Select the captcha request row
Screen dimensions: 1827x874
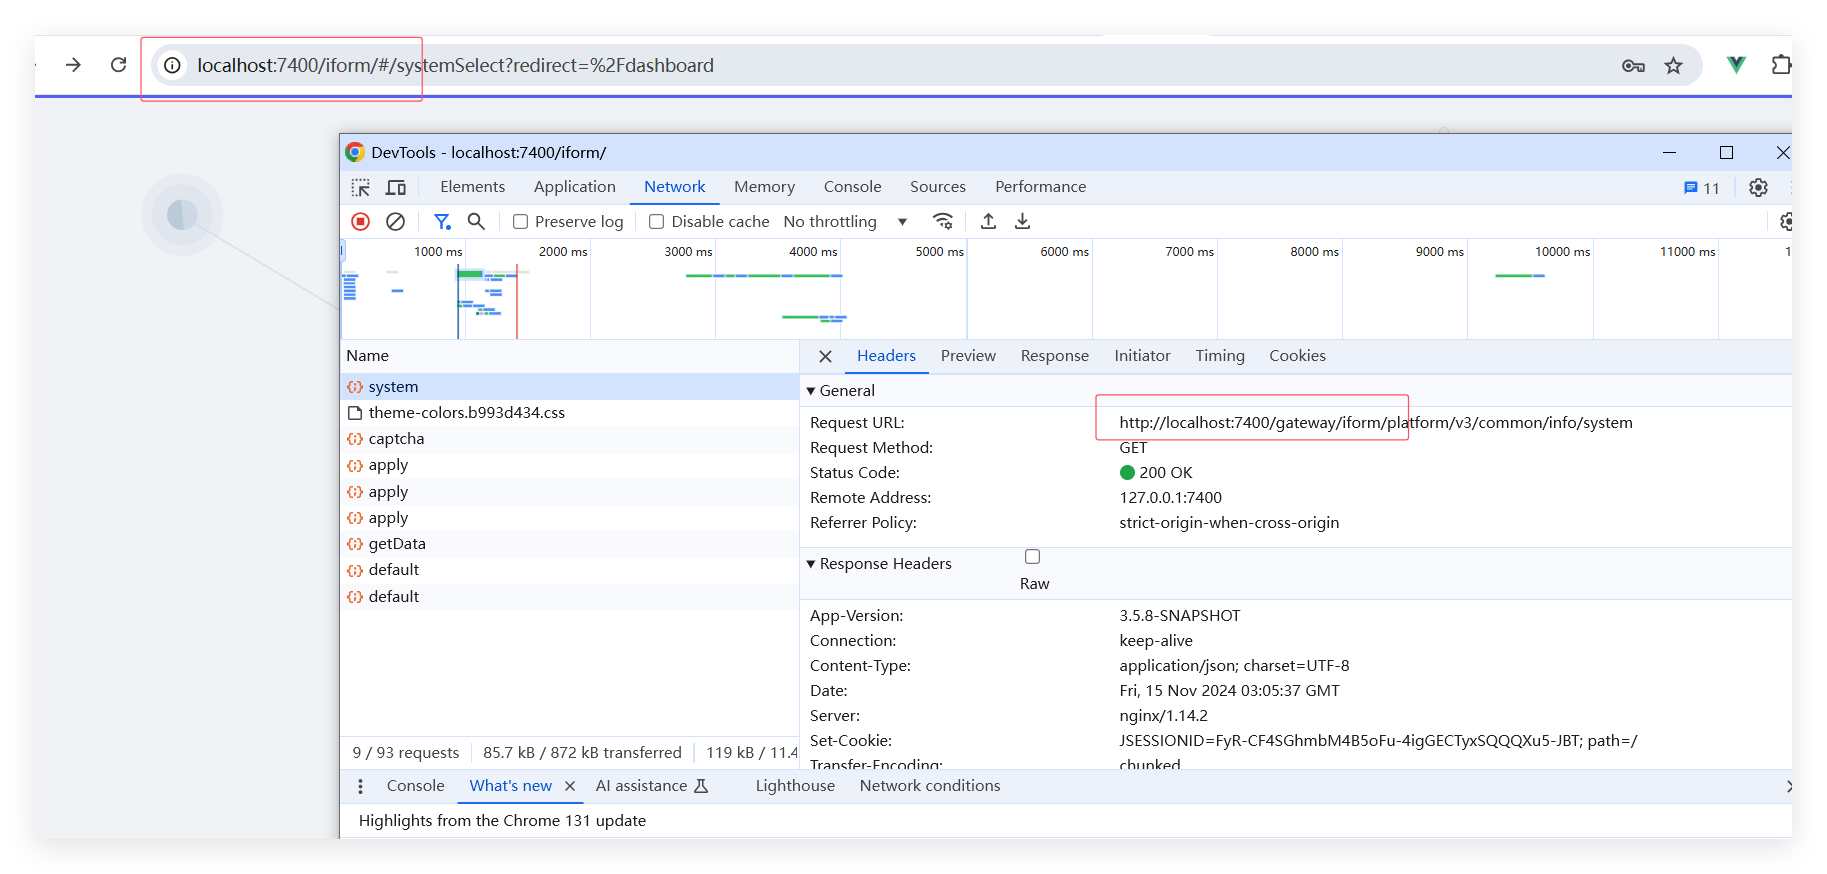pos(396,439)
